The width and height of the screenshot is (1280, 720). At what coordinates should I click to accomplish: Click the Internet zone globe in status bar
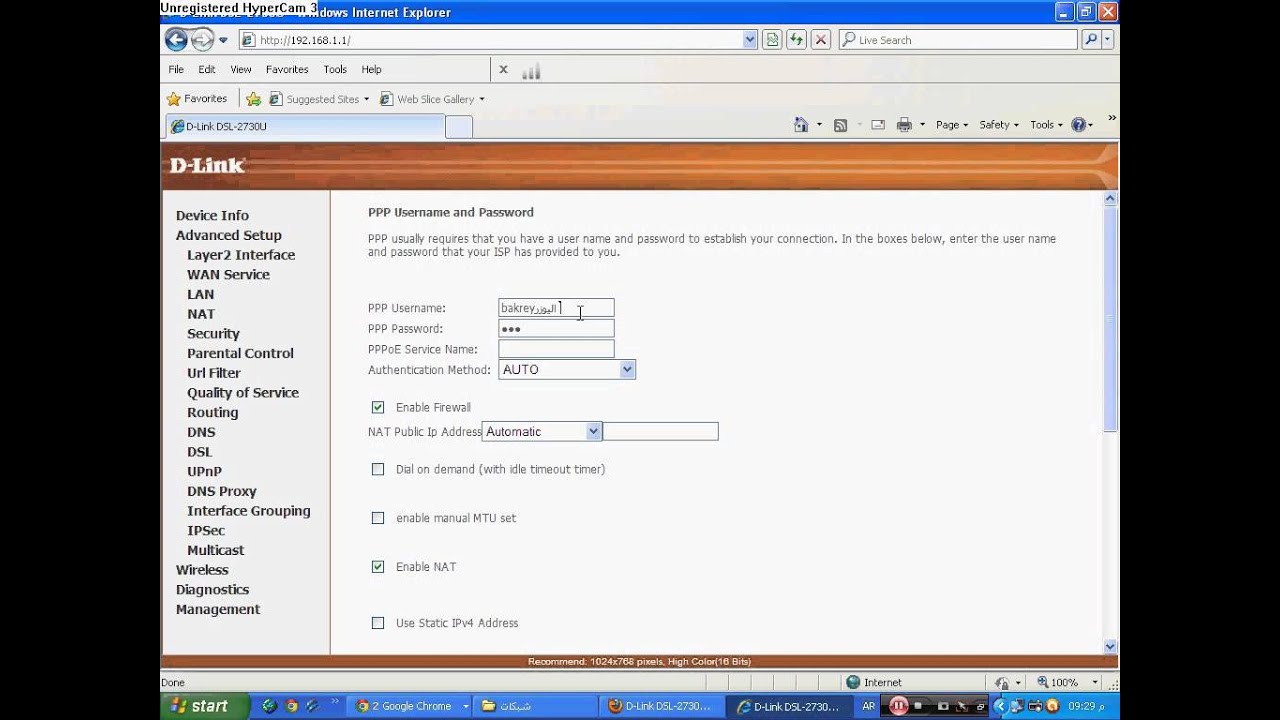[853, 682]
